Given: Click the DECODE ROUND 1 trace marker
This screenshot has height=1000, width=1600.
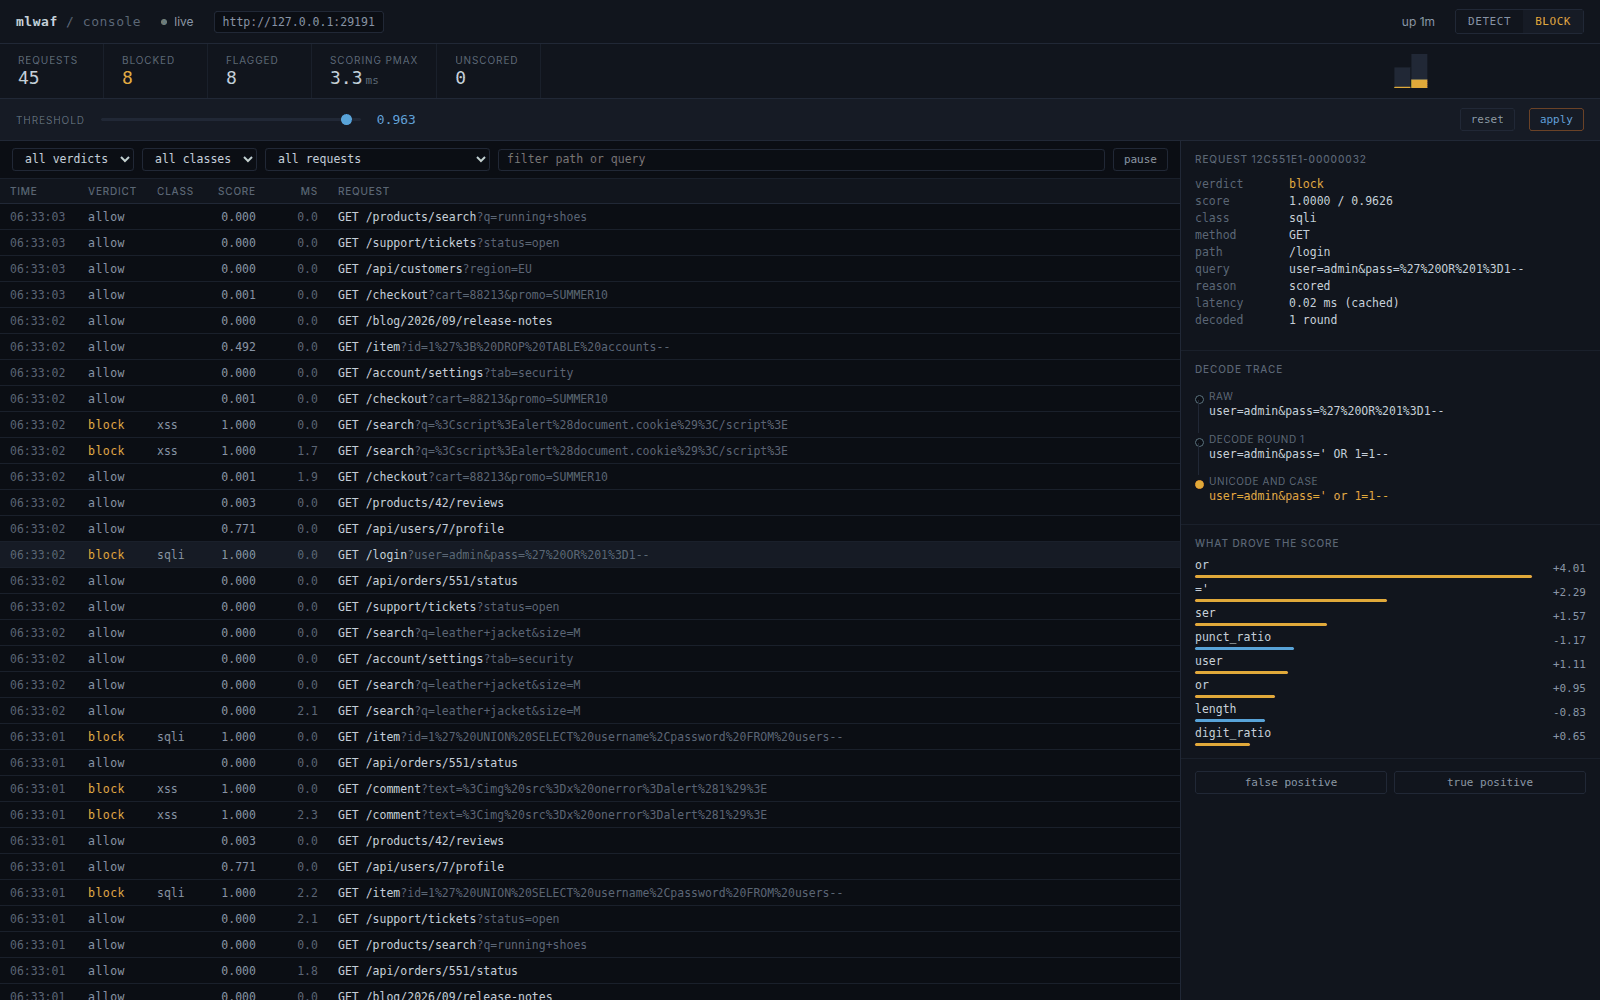Looking at the screenshot, I should 1199,442.
